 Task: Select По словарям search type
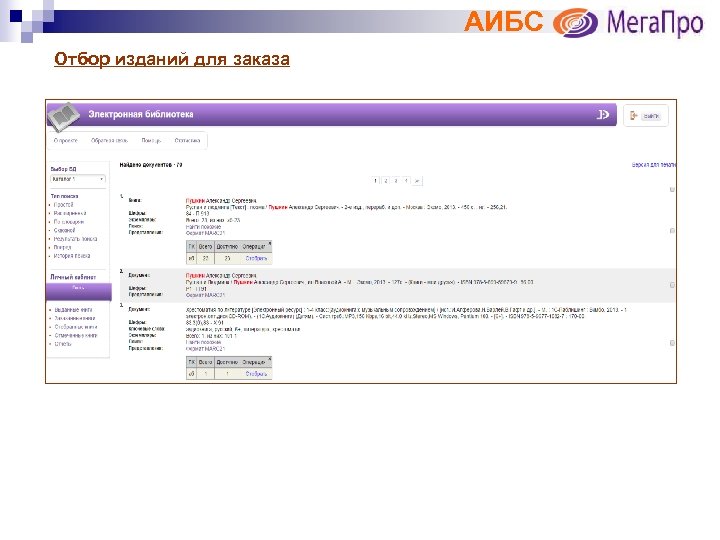[x=69, y=222]
